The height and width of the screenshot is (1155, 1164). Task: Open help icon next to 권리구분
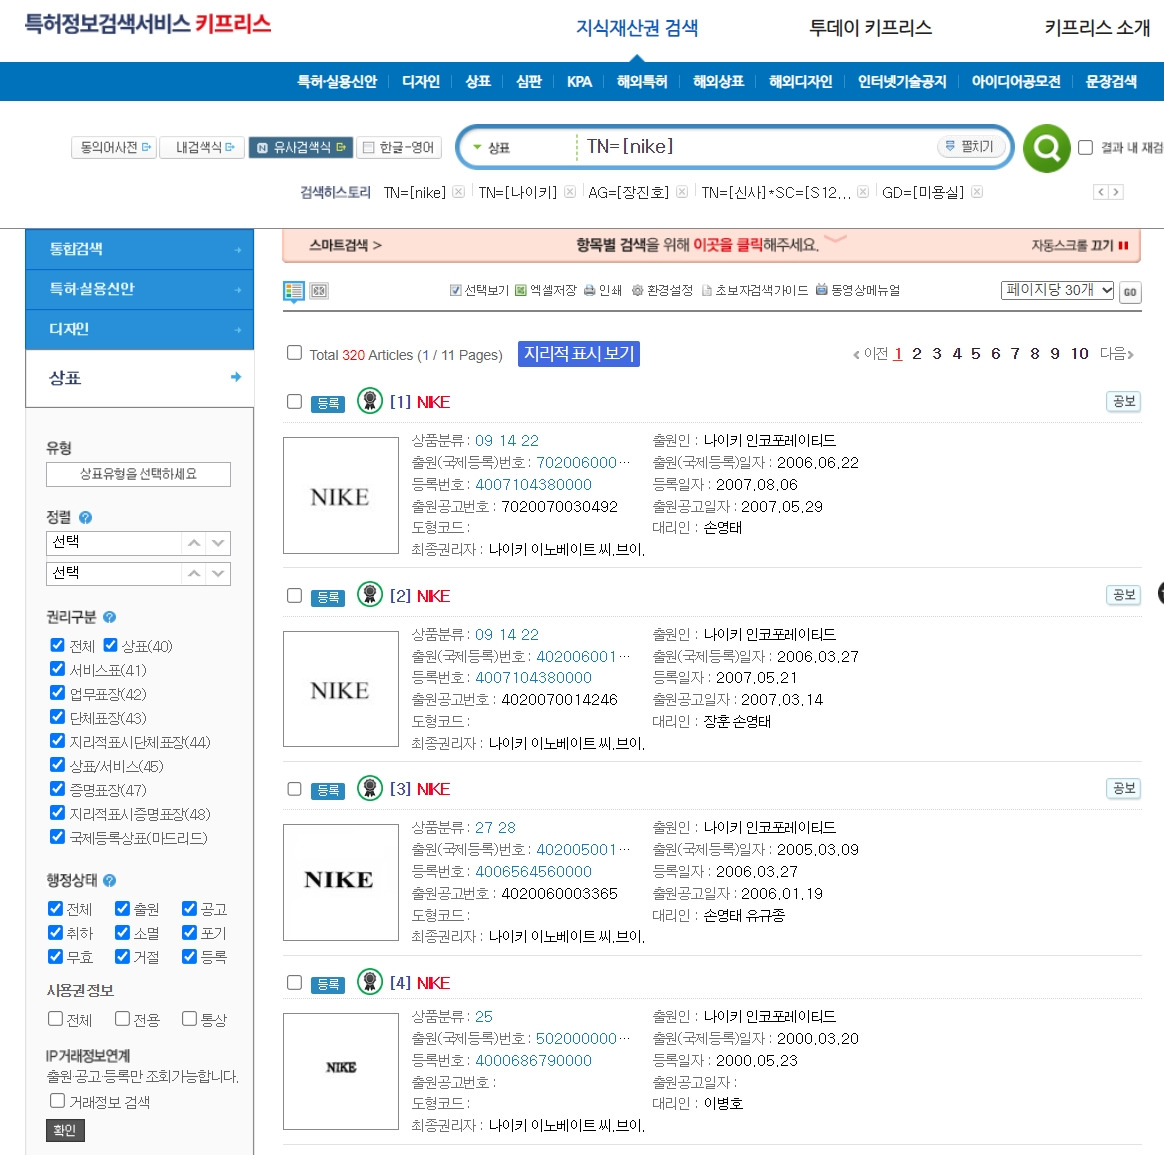tap(109, 617)
